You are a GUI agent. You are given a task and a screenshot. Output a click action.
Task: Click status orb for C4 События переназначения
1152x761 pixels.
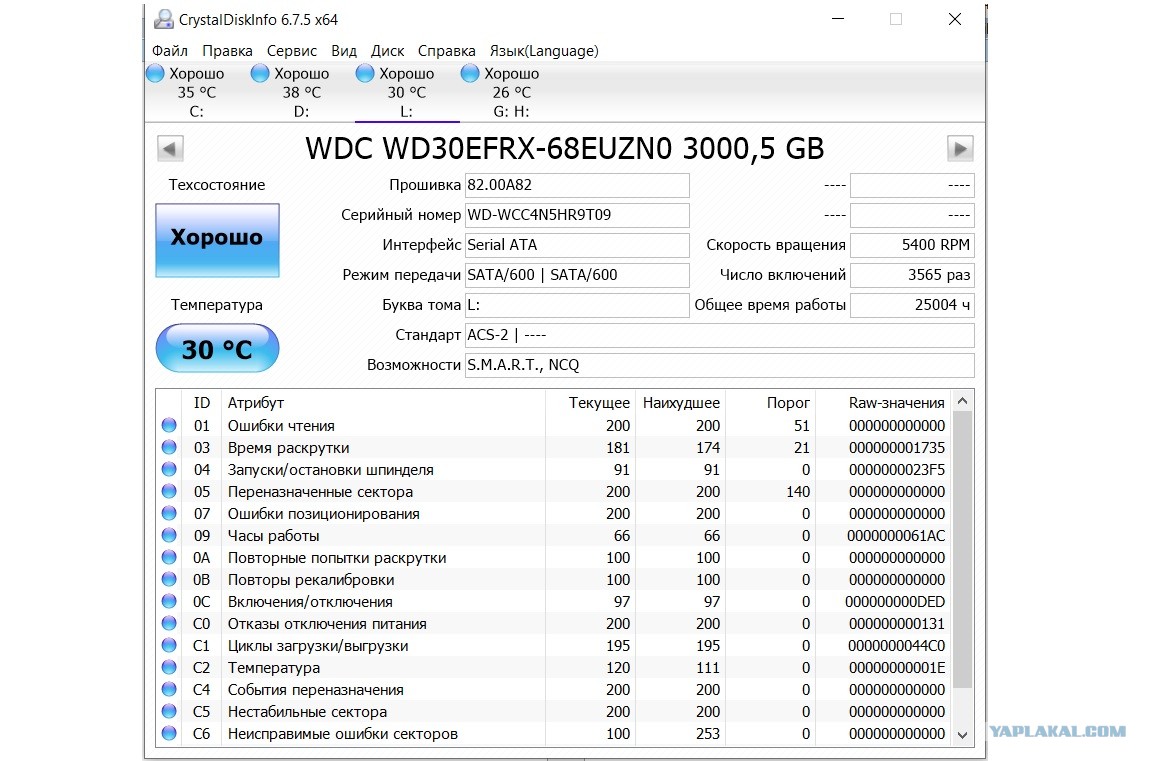(169, 690)
